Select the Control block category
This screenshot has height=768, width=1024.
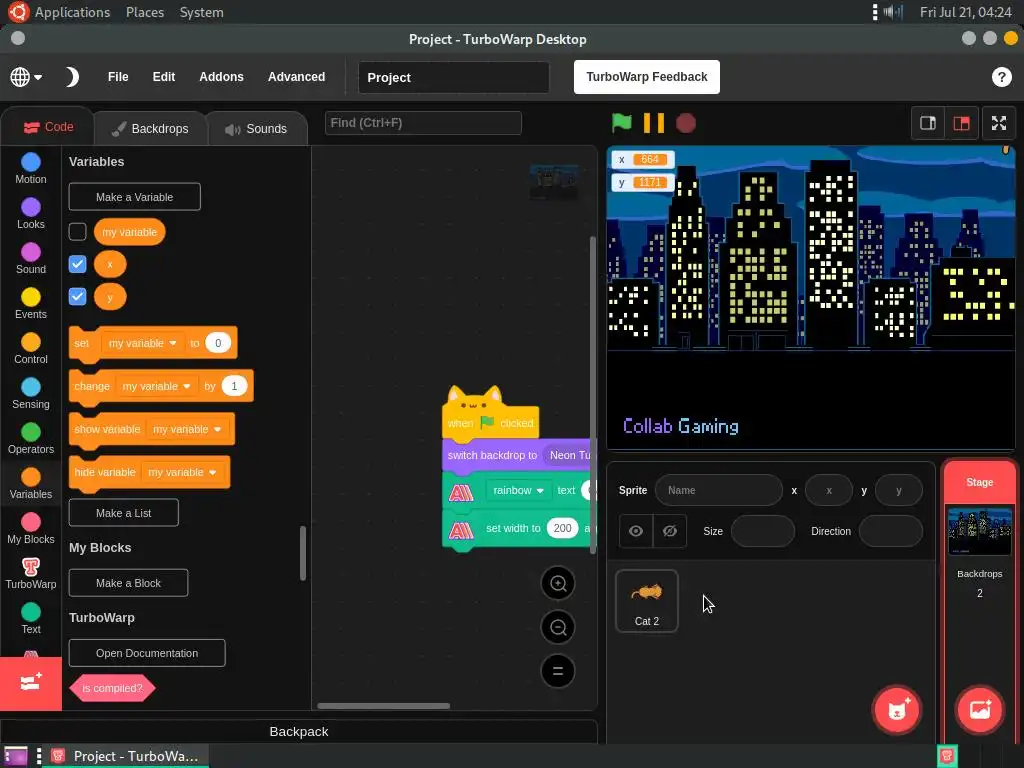[31, 349]
